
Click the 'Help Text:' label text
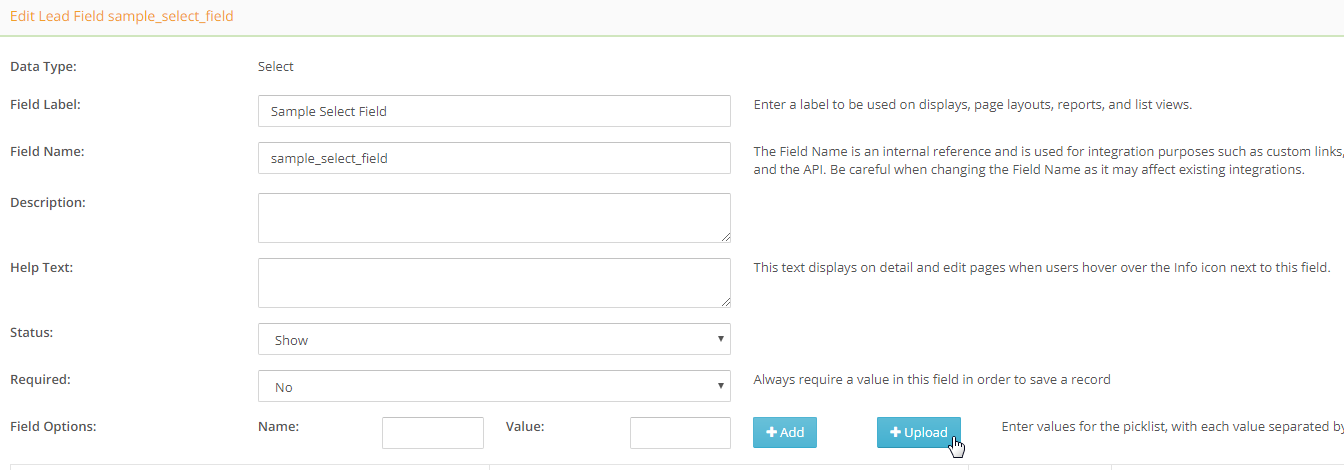(x=41, y=267)
